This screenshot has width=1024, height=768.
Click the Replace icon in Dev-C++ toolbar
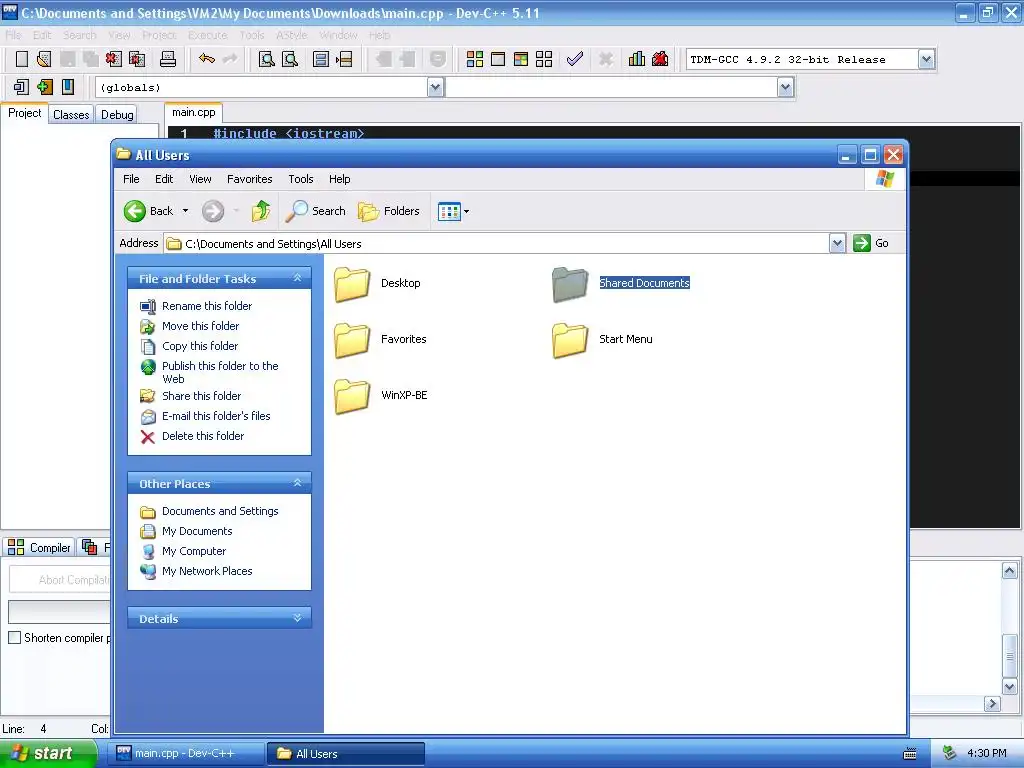(290, 59)
